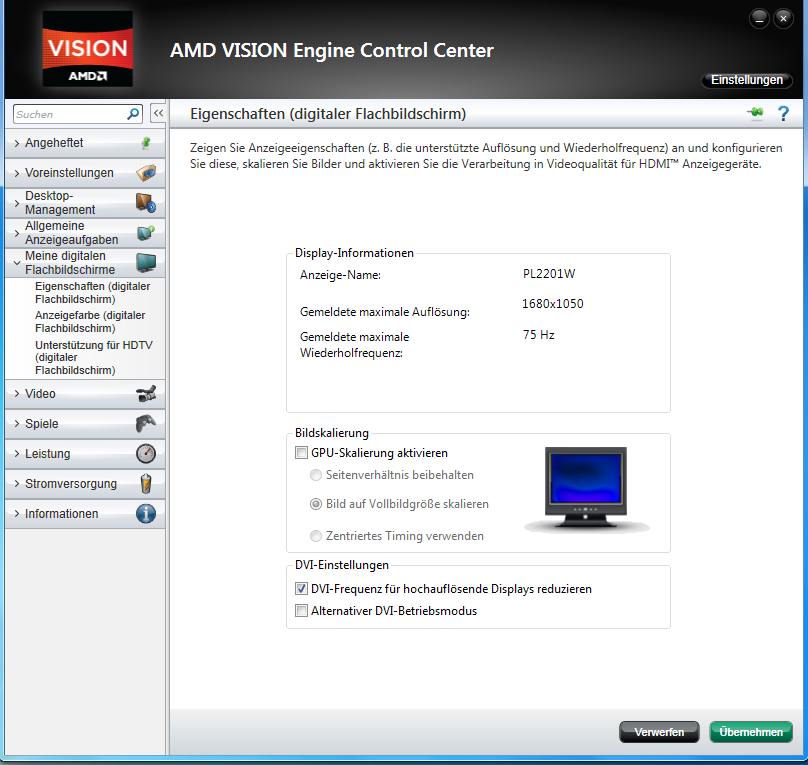Screen dimensions: 808x765
Task: Open the Spiele menu label
Action: coord(42,423)
